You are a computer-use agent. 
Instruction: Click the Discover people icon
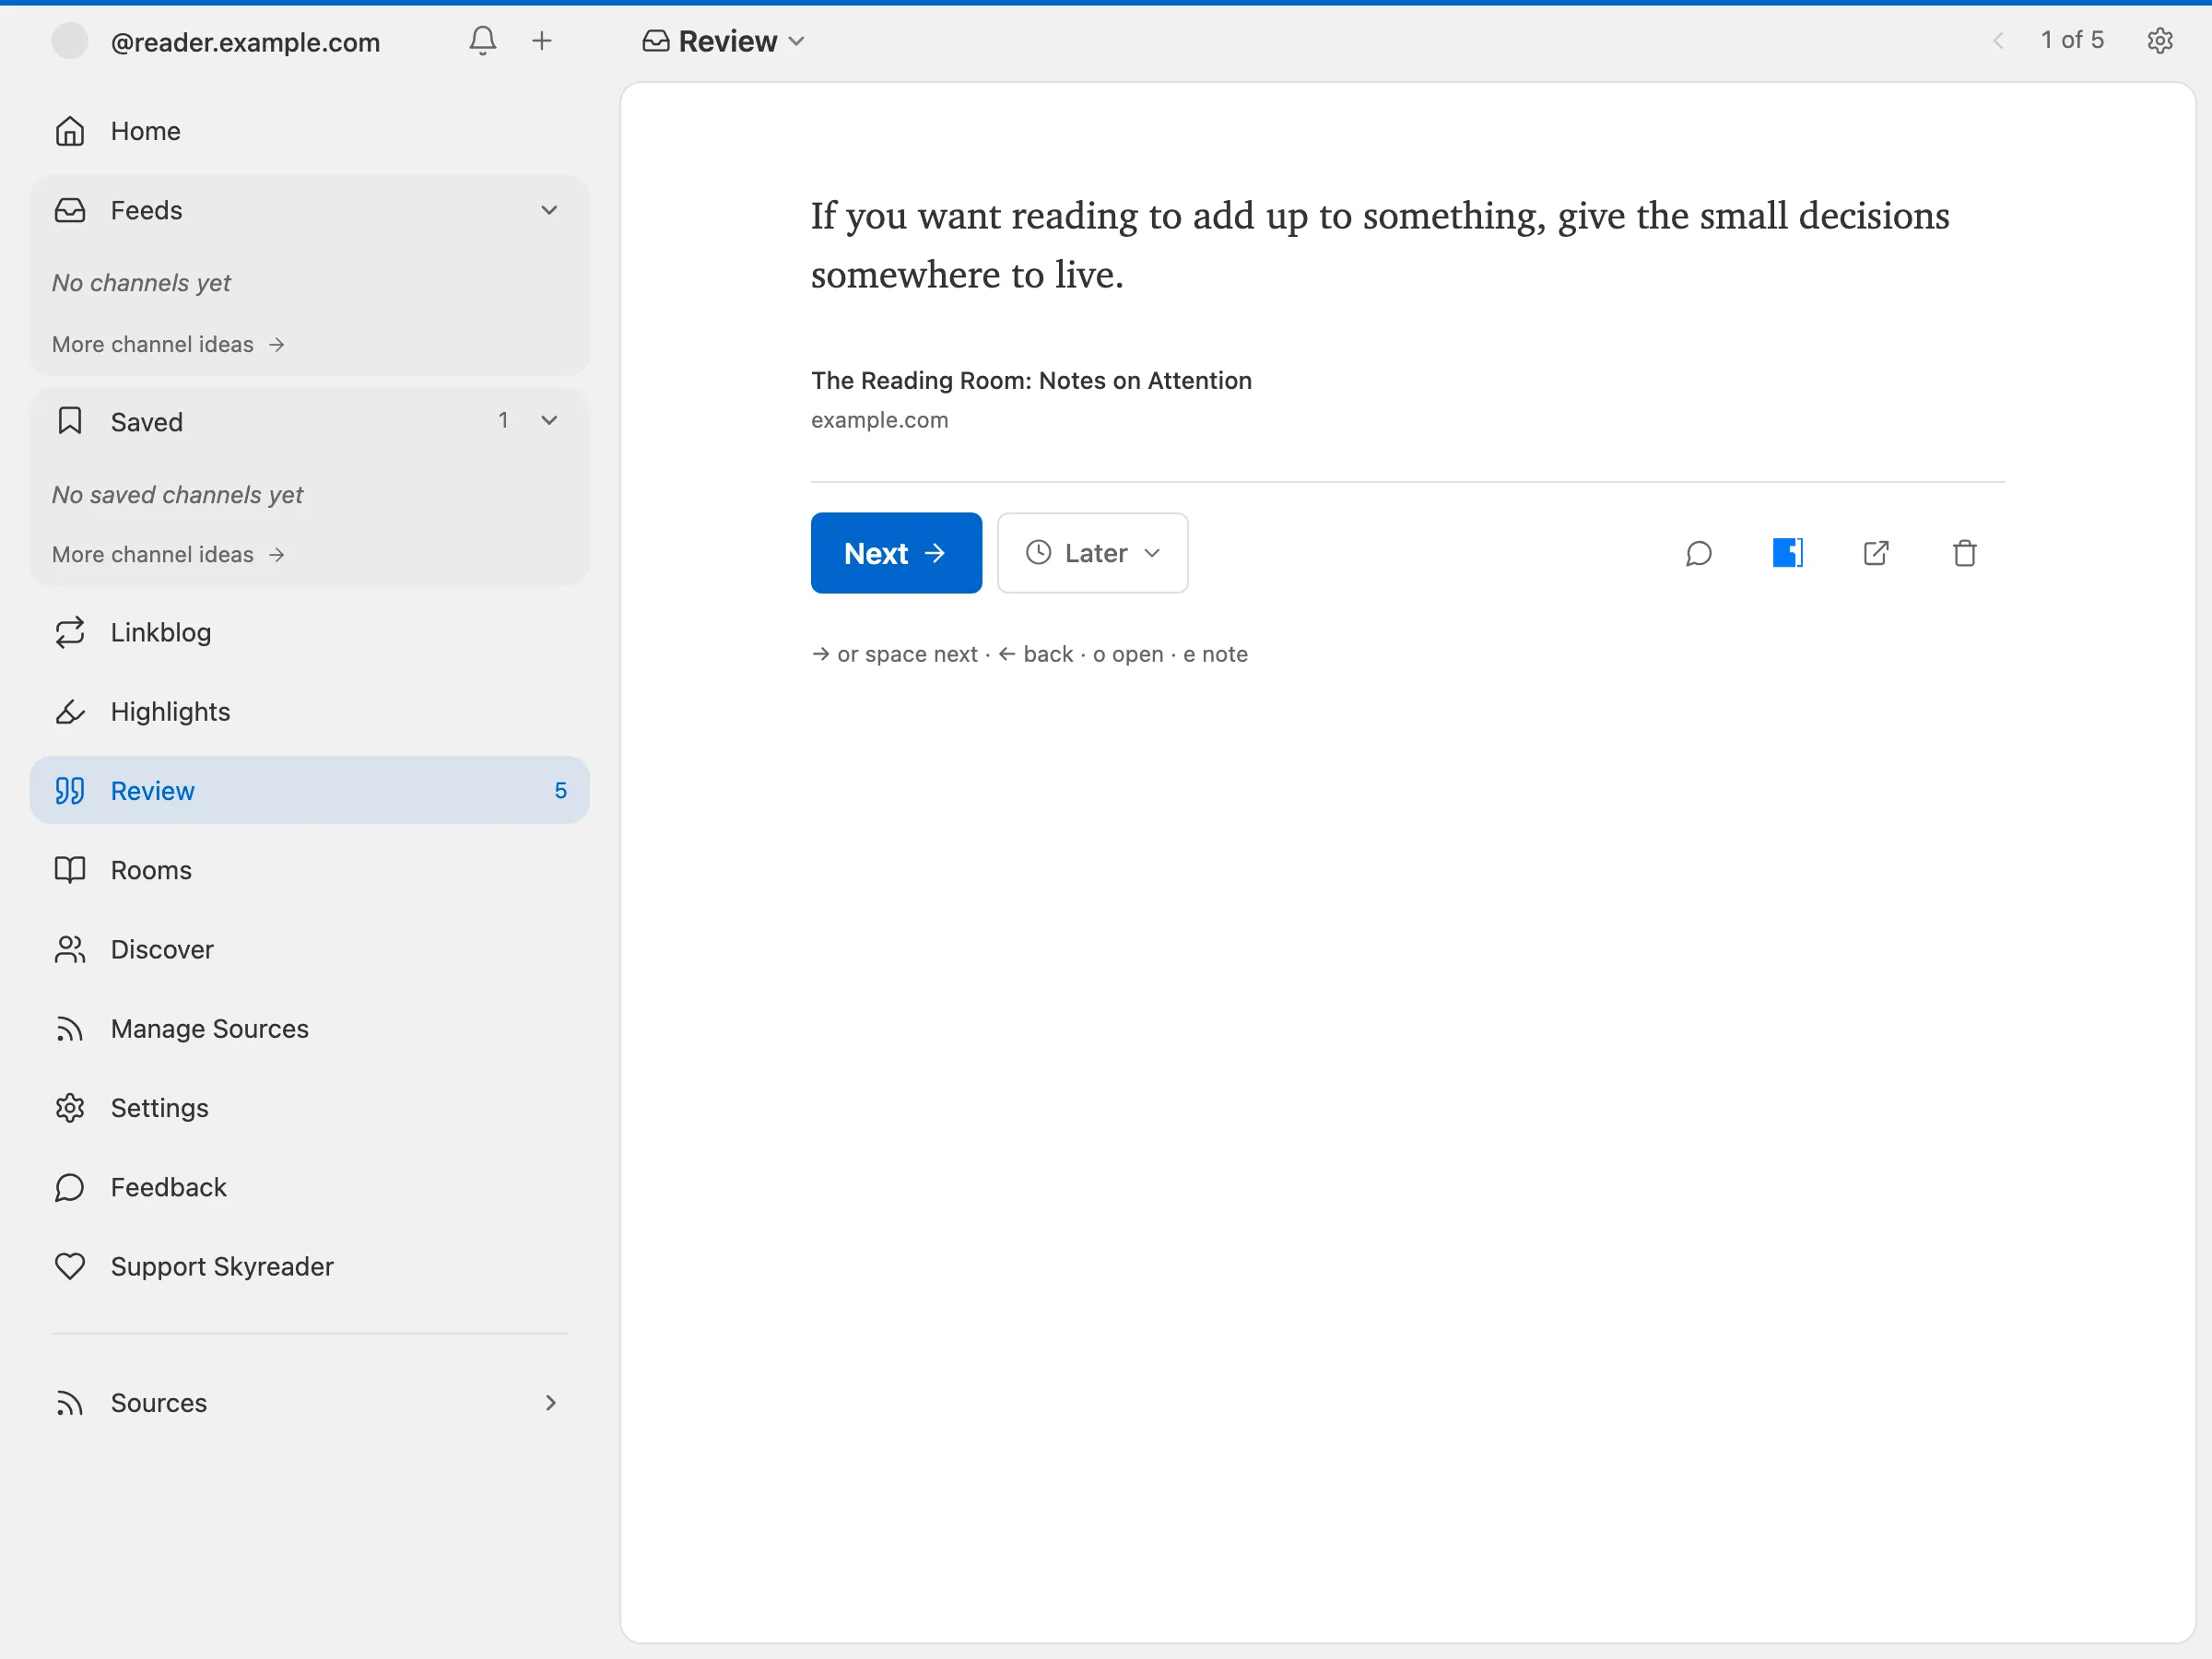pos(70,949)
